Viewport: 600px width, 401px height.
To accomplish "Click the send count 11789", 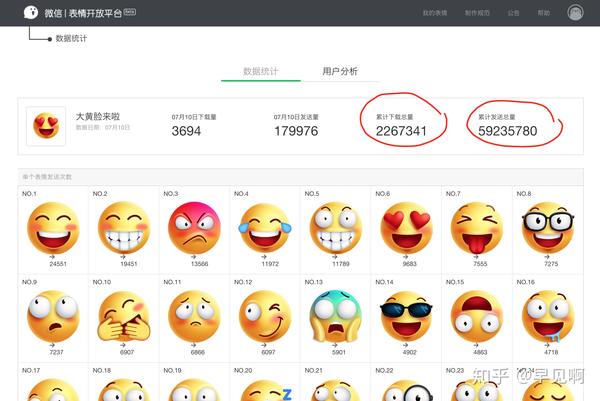I will coord(341,264).
